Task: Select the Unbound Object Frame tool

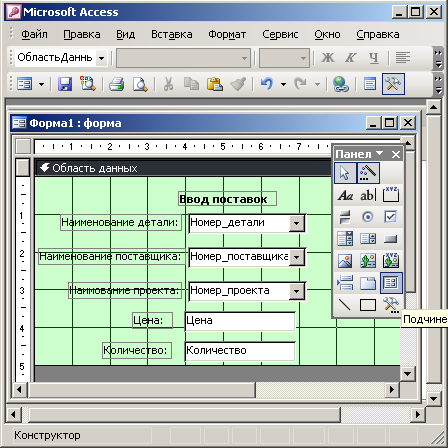Action: click(x=368, y=261)
